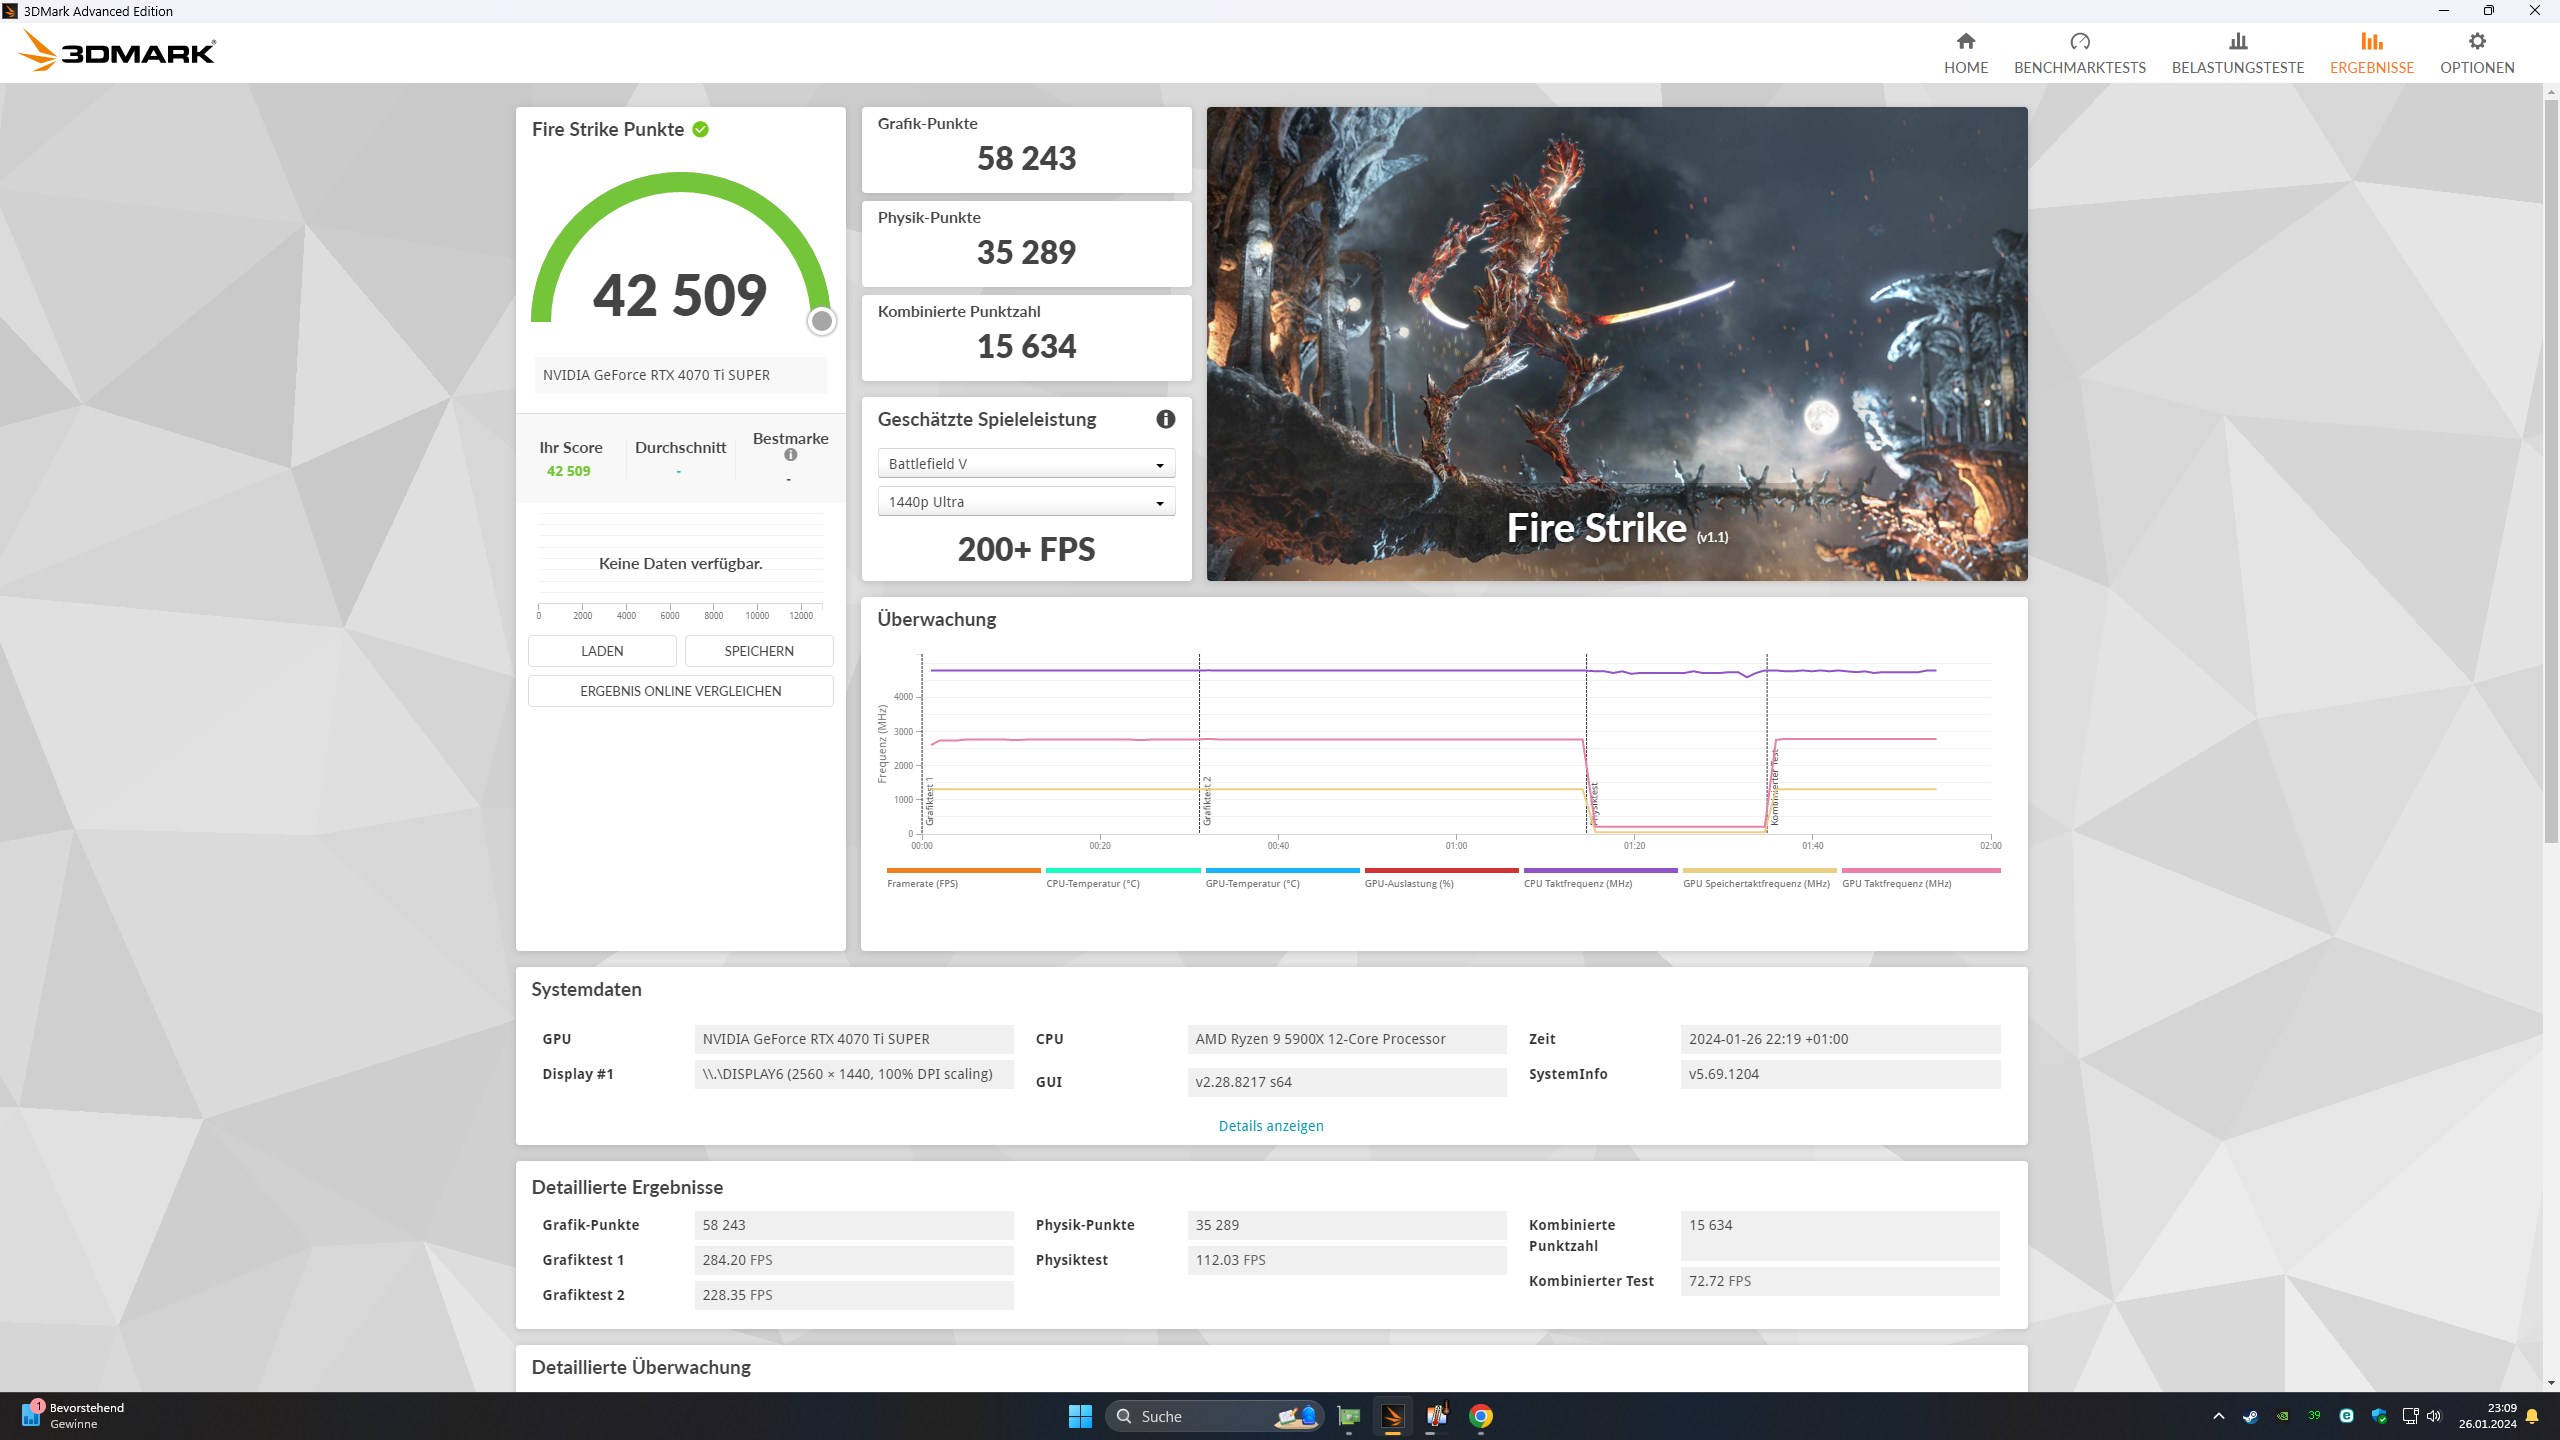Click Ergebnis Online Vergleichen button

coord(680,691)
